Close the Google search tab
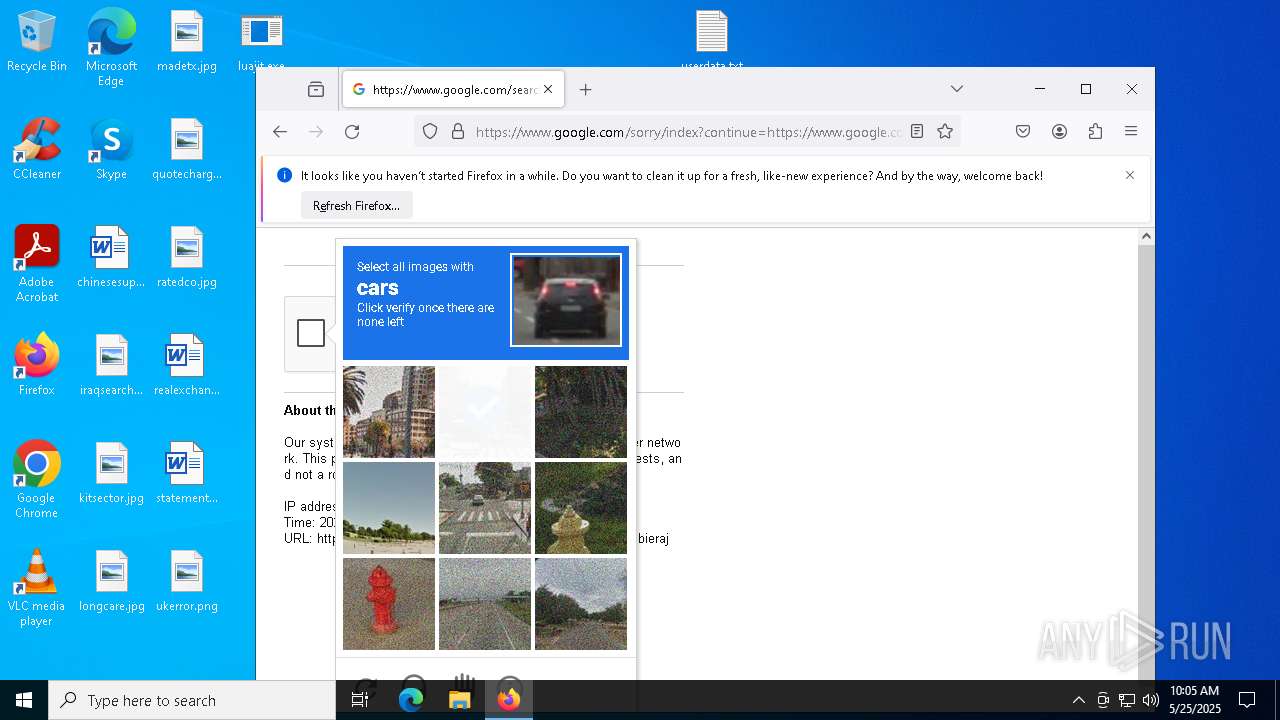The image size is (1280, 720). pyautogui.click(x=548, y=89)
